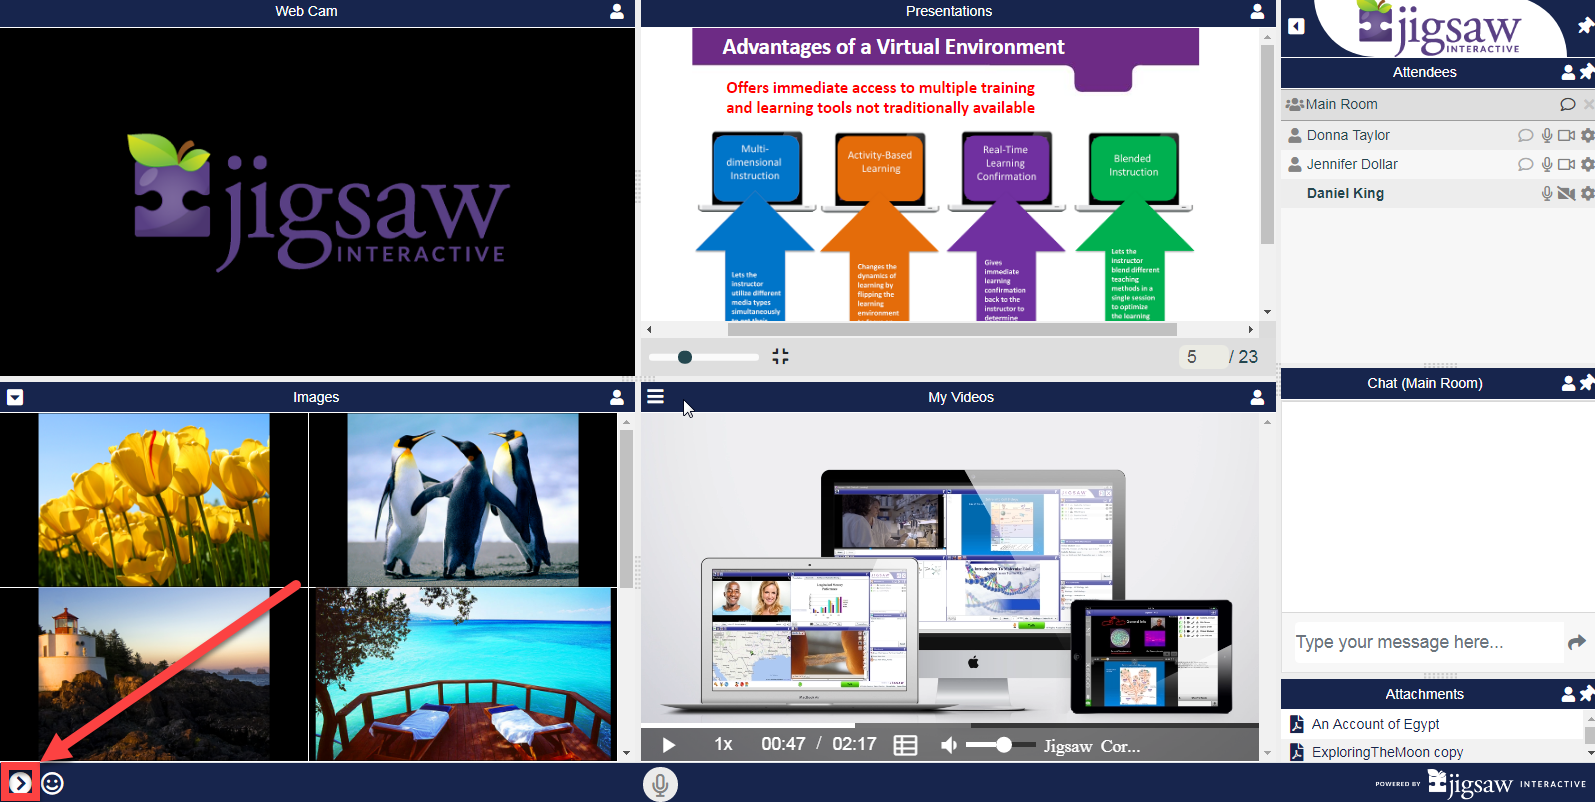Toggle the bottom center microphone button
The image size is (1596, 802).
click(660, 784)
